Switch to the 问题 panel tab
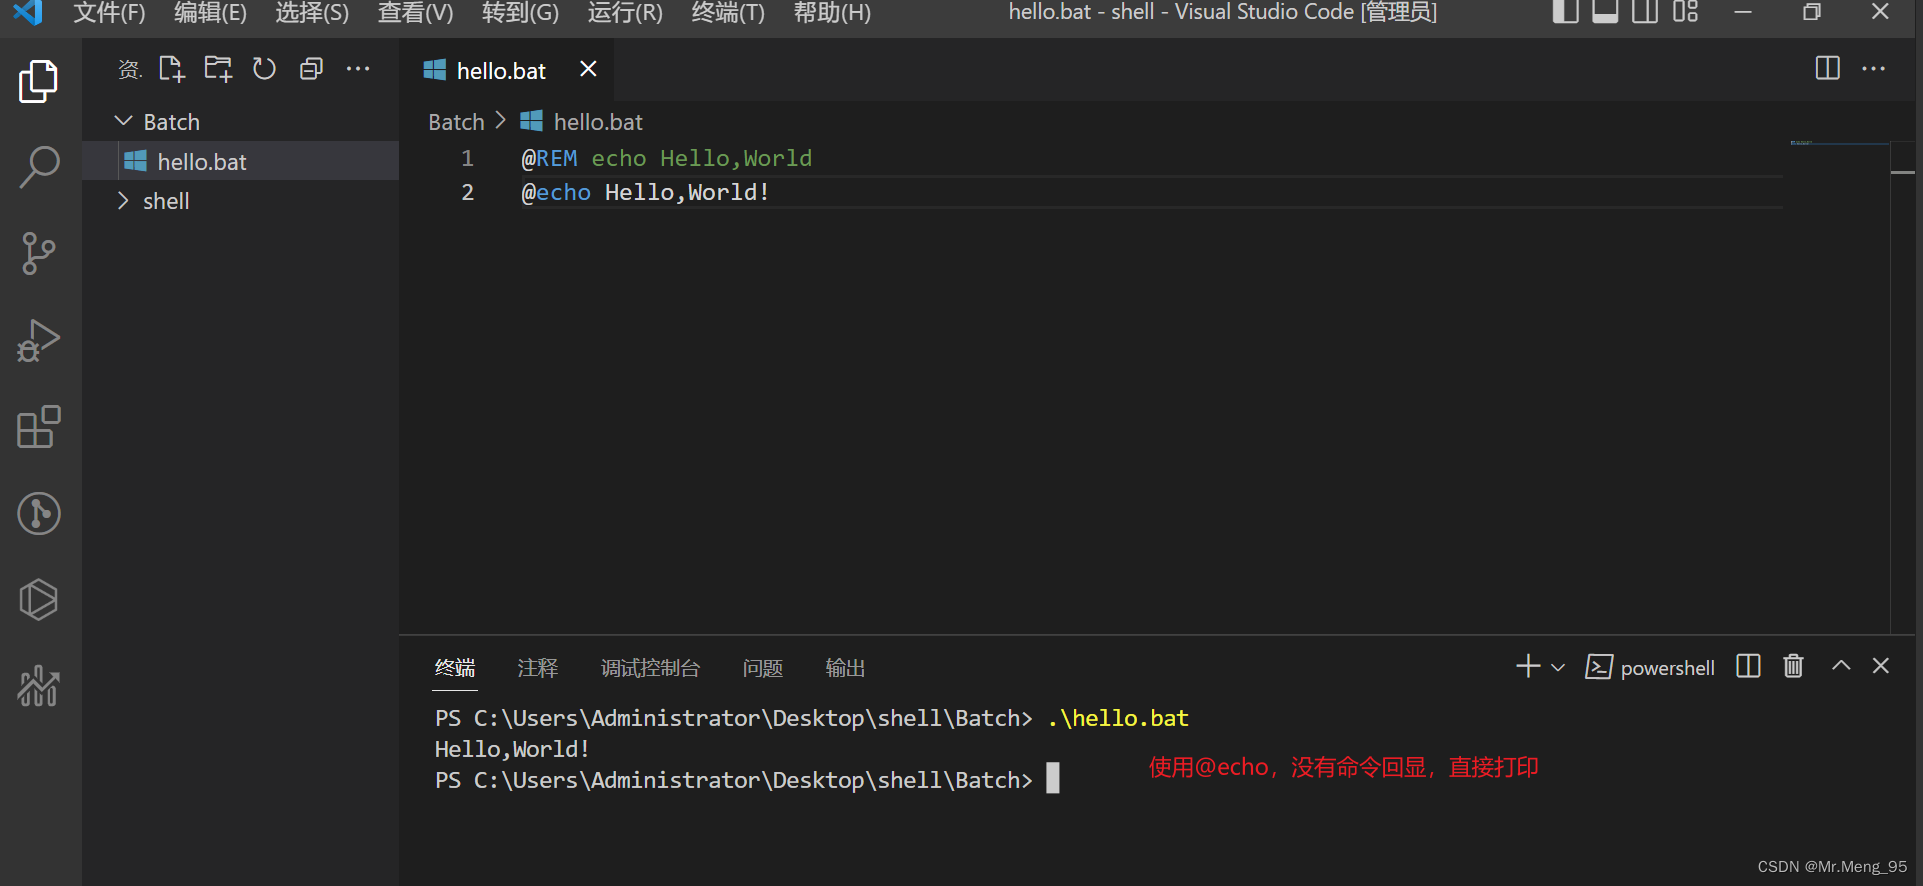 click(x=763, y=668)
